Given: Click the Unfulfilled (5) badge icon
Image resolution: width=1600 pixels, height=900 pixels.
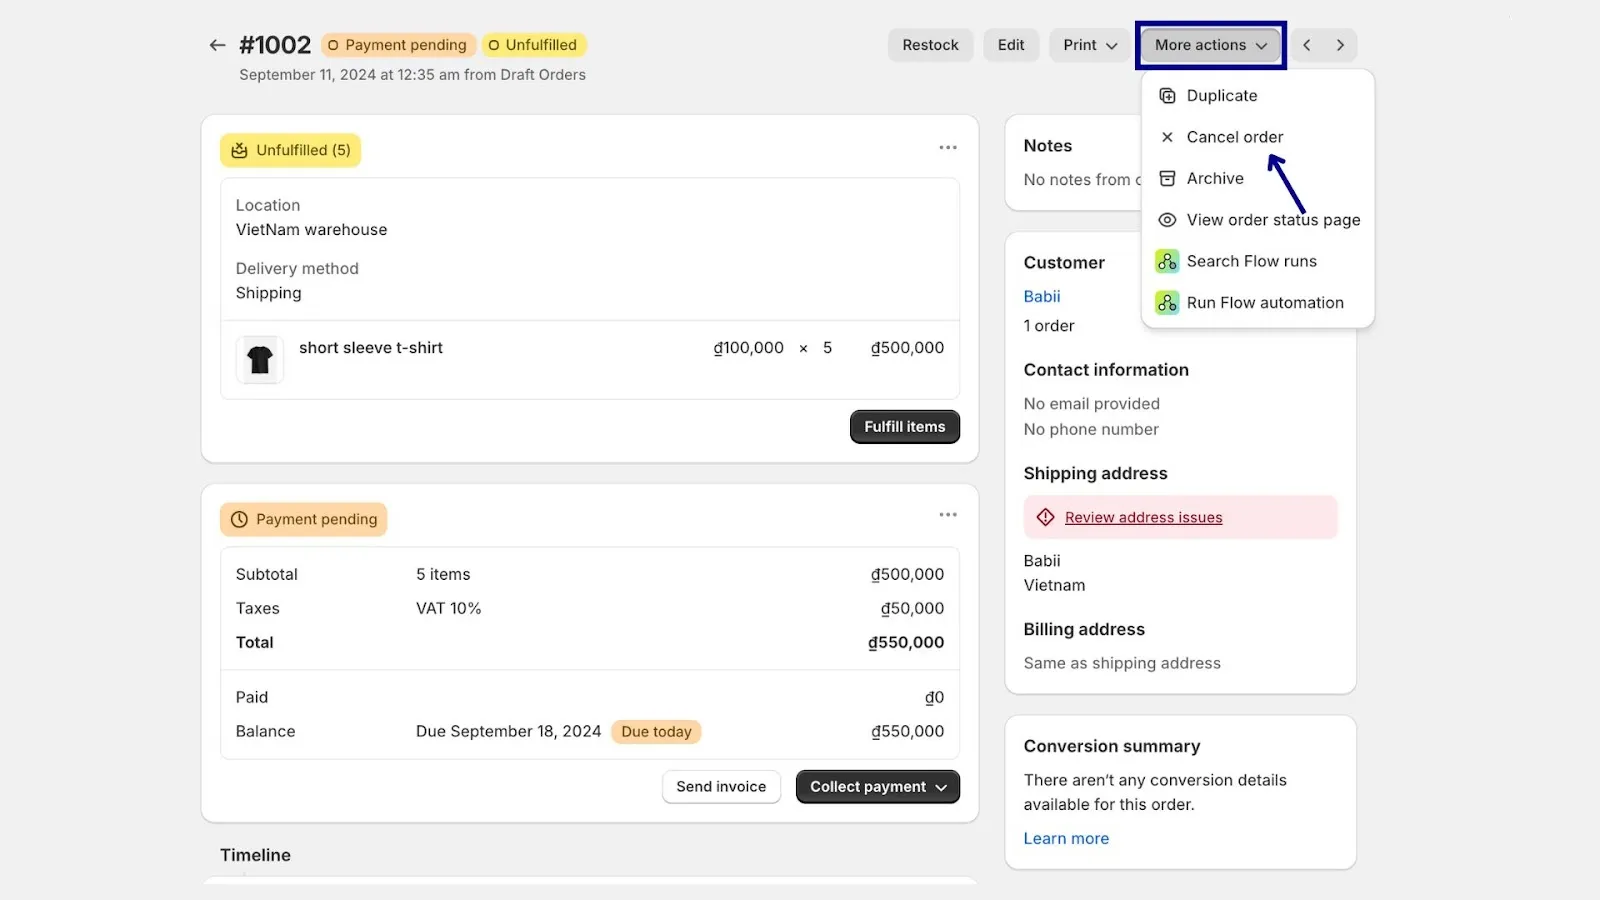Looking at the screenshot, I should tap(239, 150).
